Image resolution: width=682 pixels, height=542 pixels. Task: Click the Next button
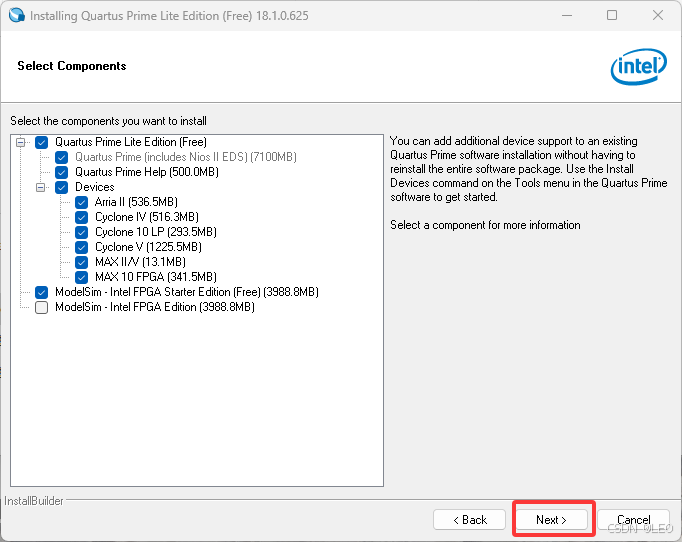551,519
